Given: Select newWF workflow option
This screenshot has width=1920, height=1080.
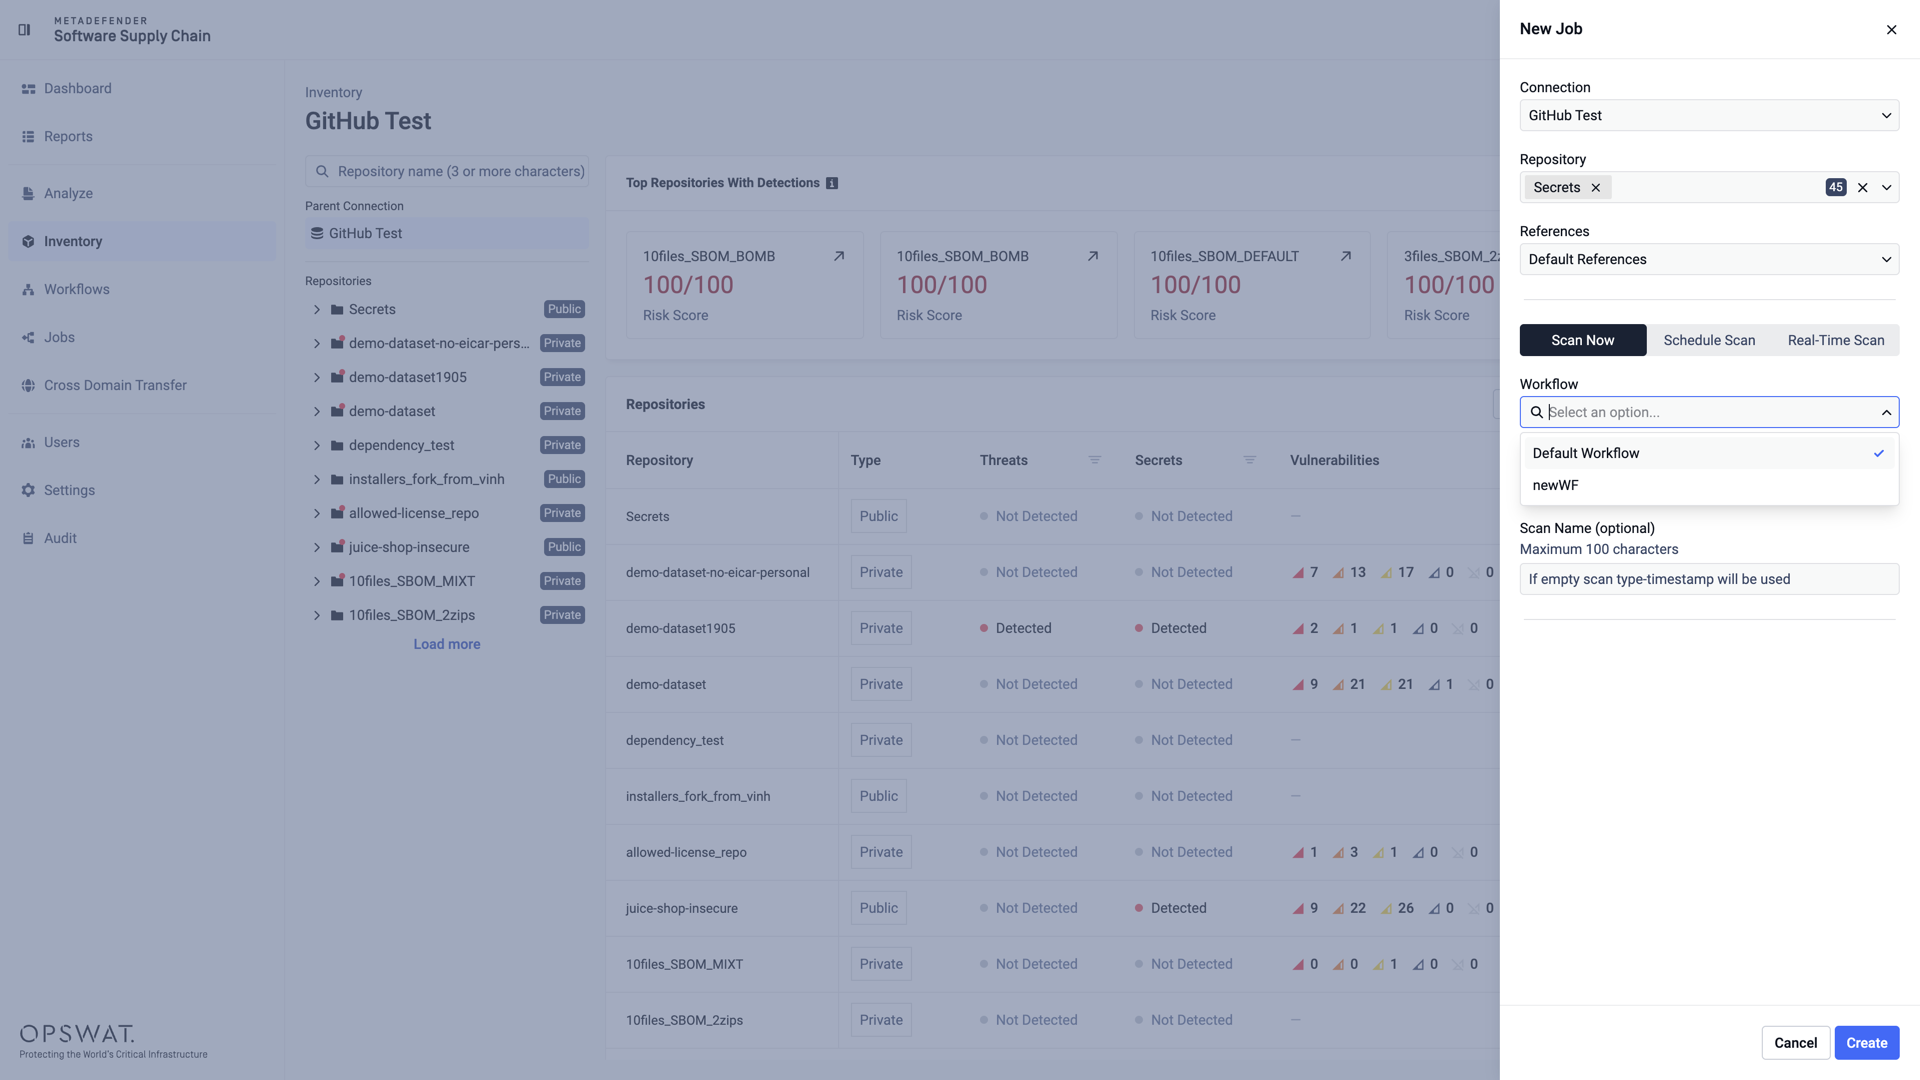Looking at the screenshot, I should pos(1709,486).
